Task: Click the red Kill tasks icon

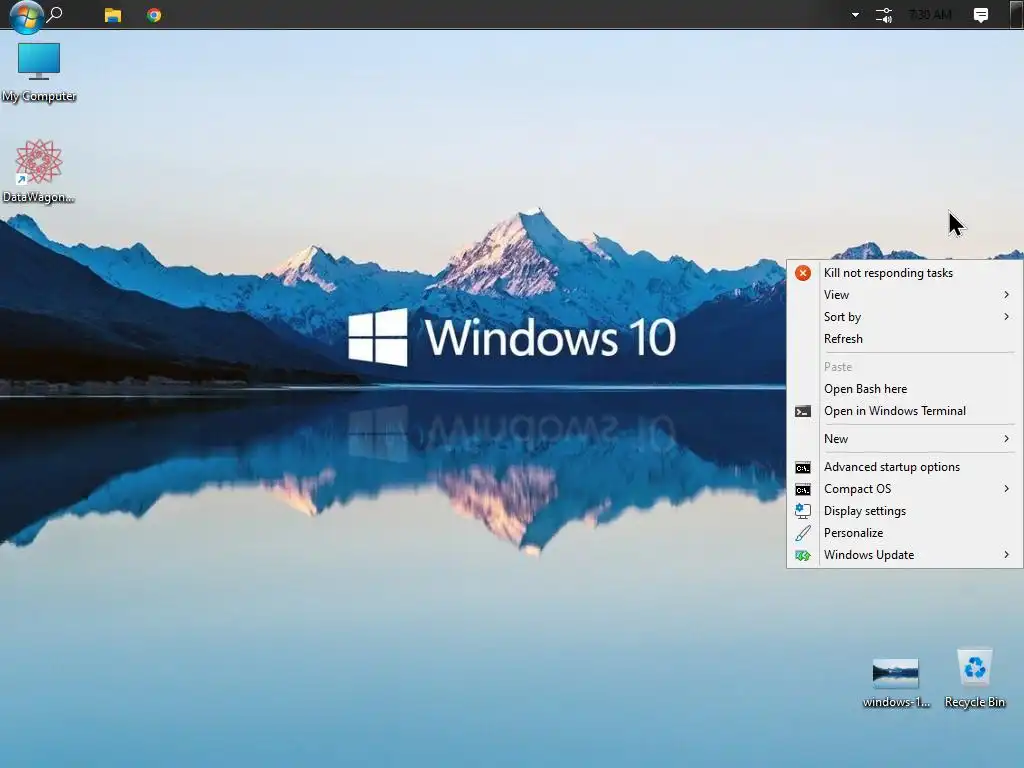Action: click(803, 273)
